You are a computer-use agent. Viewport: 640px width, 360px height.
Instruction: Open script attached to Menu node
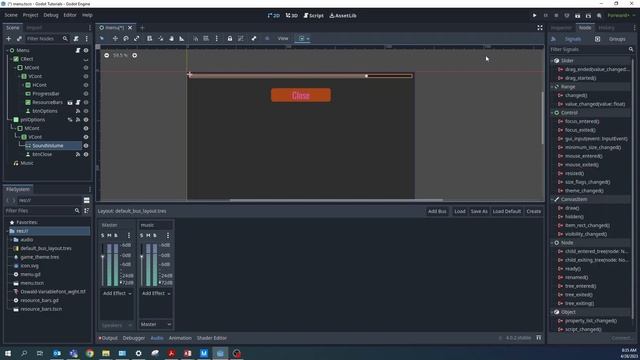click(78, 50)
